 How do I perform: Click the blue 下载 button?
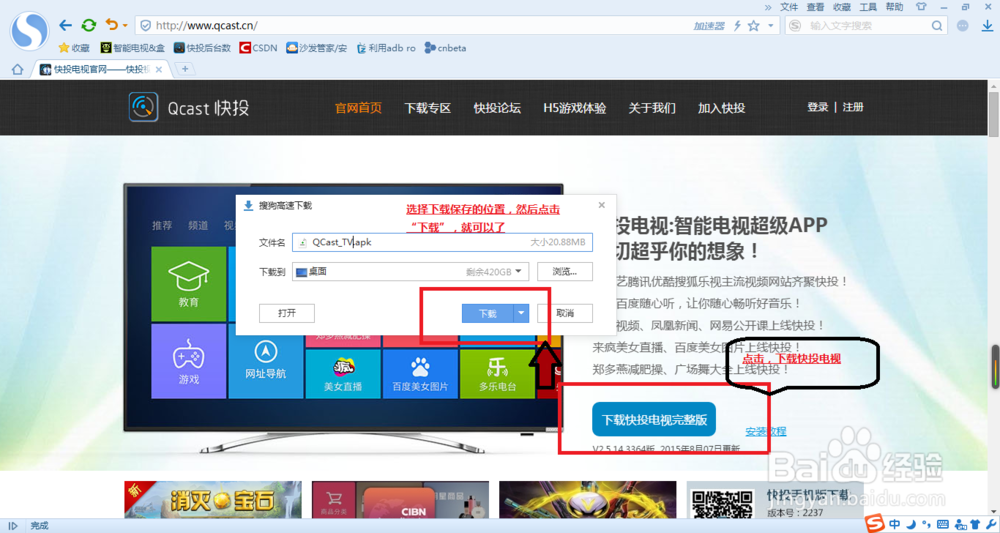tap(487, 313)
